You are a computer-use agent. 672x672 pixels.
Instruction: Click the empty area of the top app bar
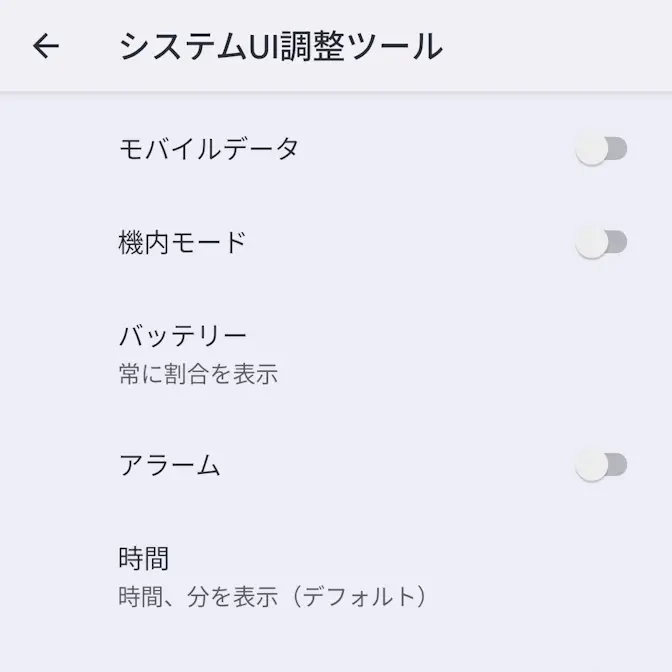(x=560, y=46)
